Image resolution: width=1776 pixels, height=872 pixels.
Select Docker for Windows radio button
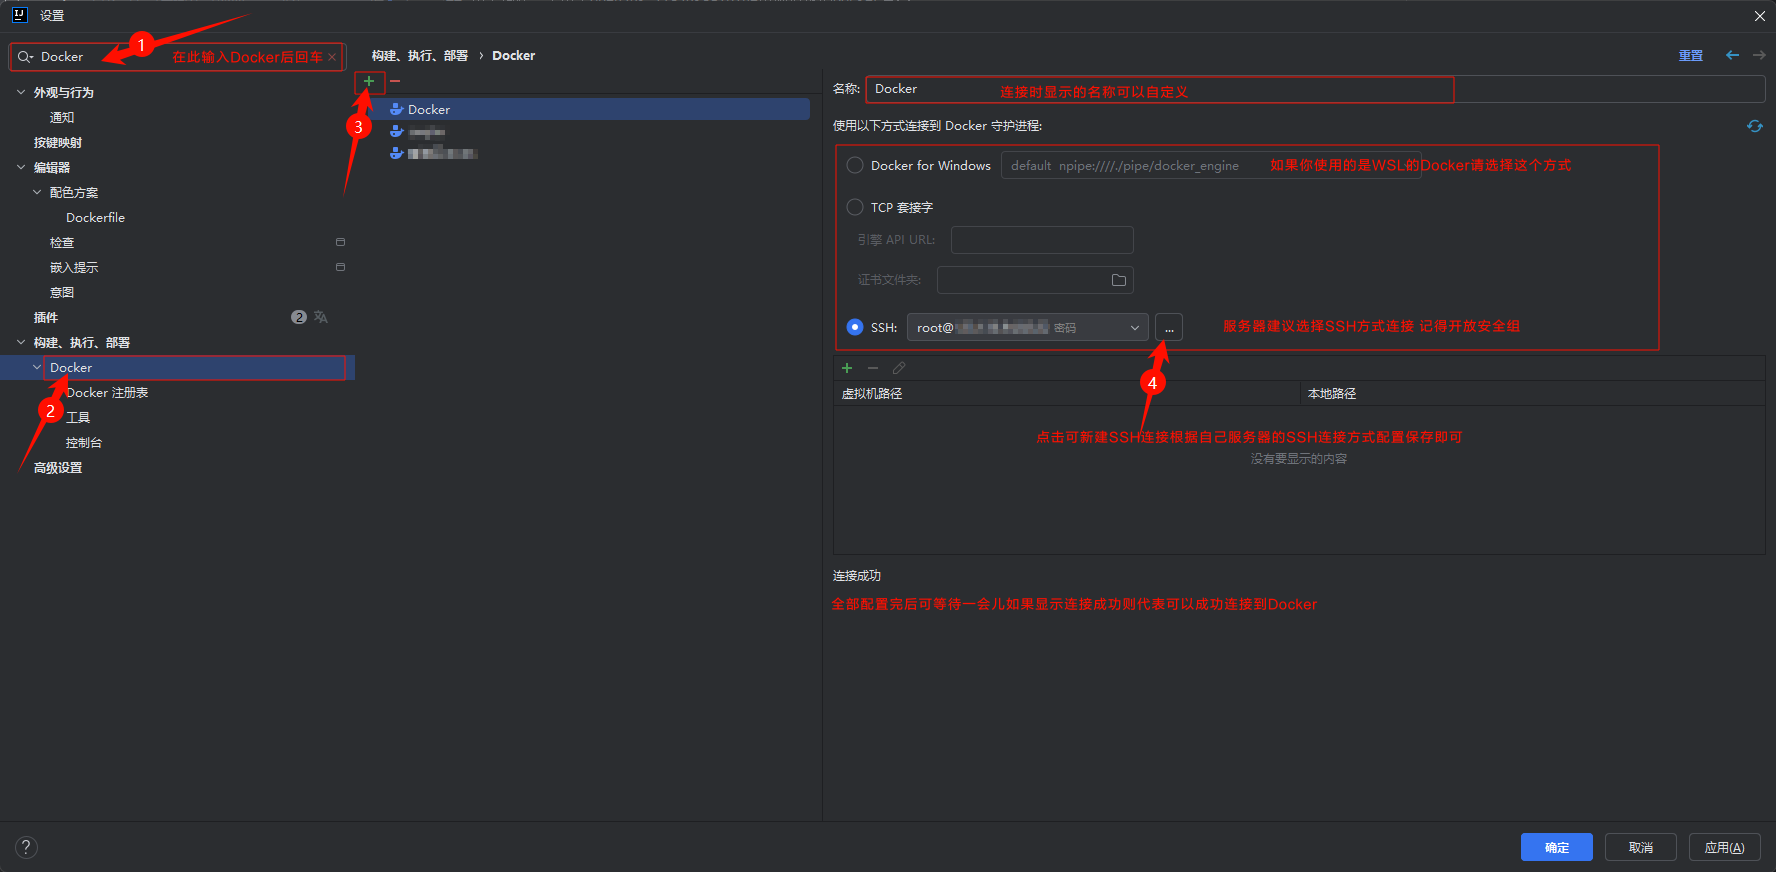tap(855, 165)
